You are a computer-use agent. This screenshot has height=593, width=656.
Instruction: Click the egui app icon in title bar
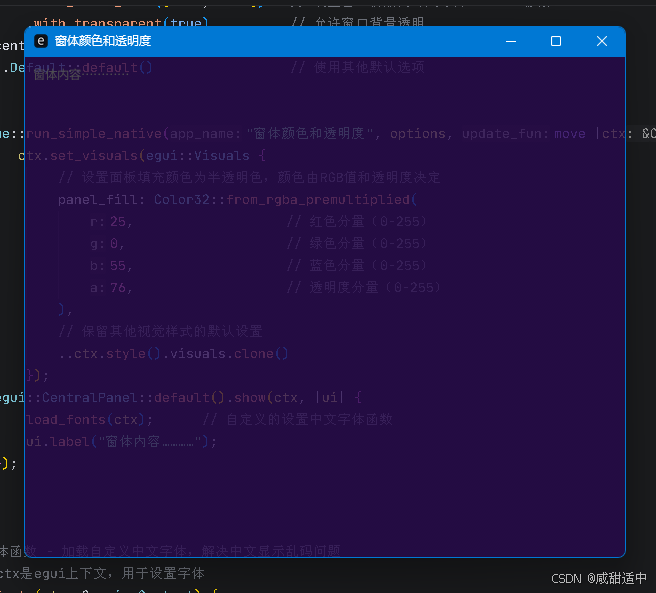(x=41, y=41)
